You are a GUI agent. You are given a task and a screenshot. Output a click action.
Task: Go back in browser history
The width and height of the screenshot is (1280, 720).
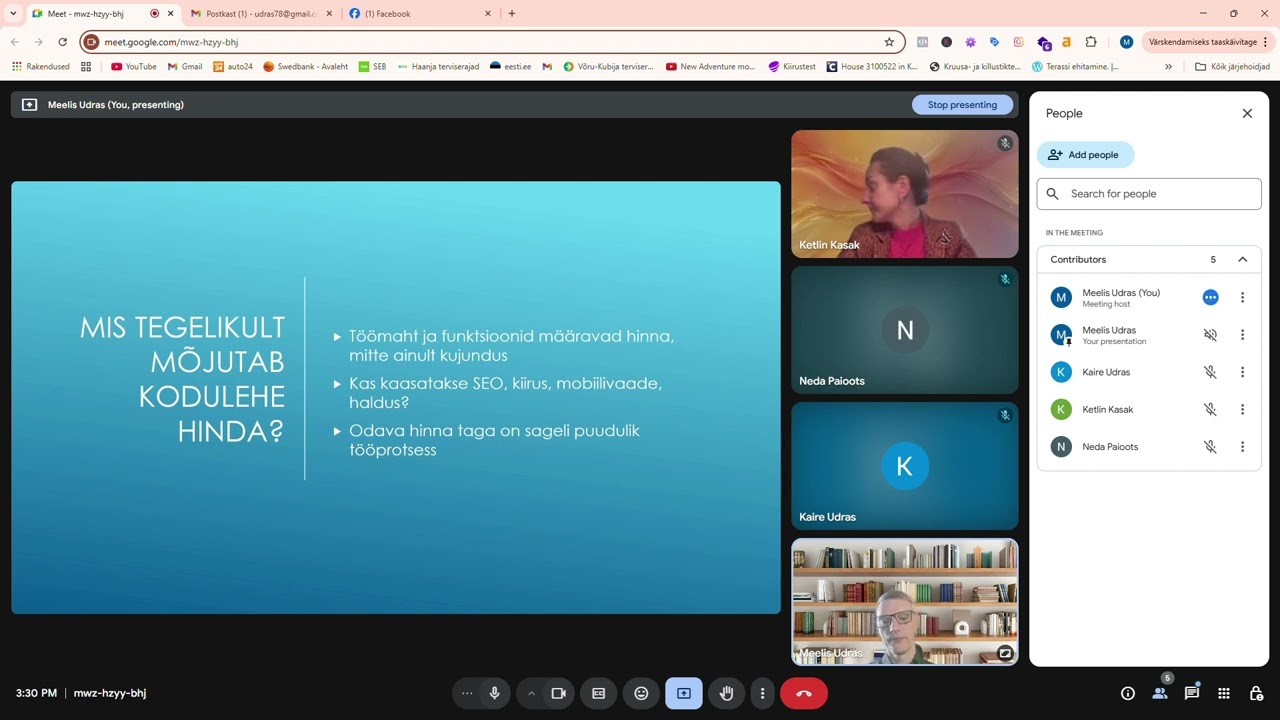click(14, 42)
